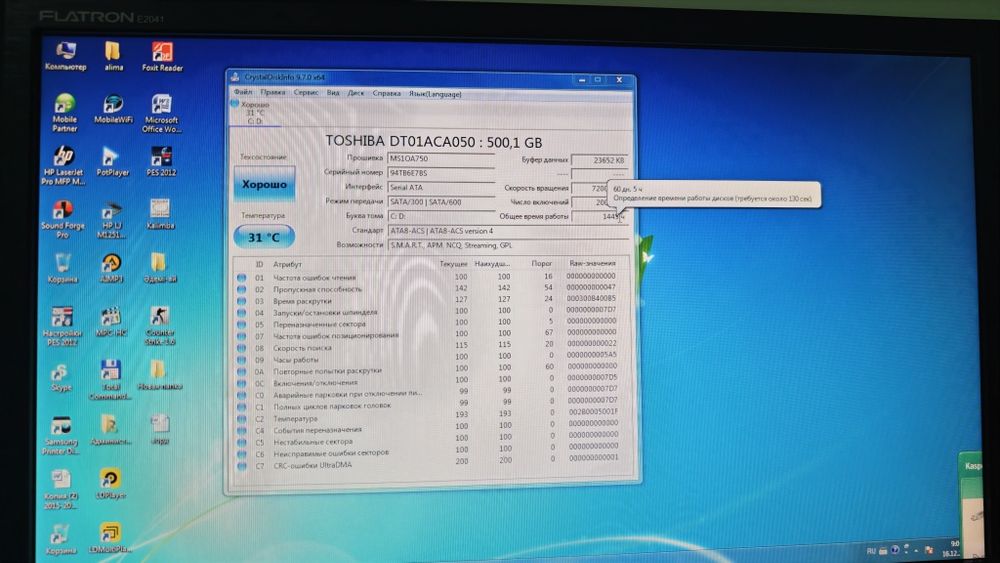The height and width of the screenshot is (563, 1000).
Task: Open the Язык(Language) menu
Action: pos(435,94)
